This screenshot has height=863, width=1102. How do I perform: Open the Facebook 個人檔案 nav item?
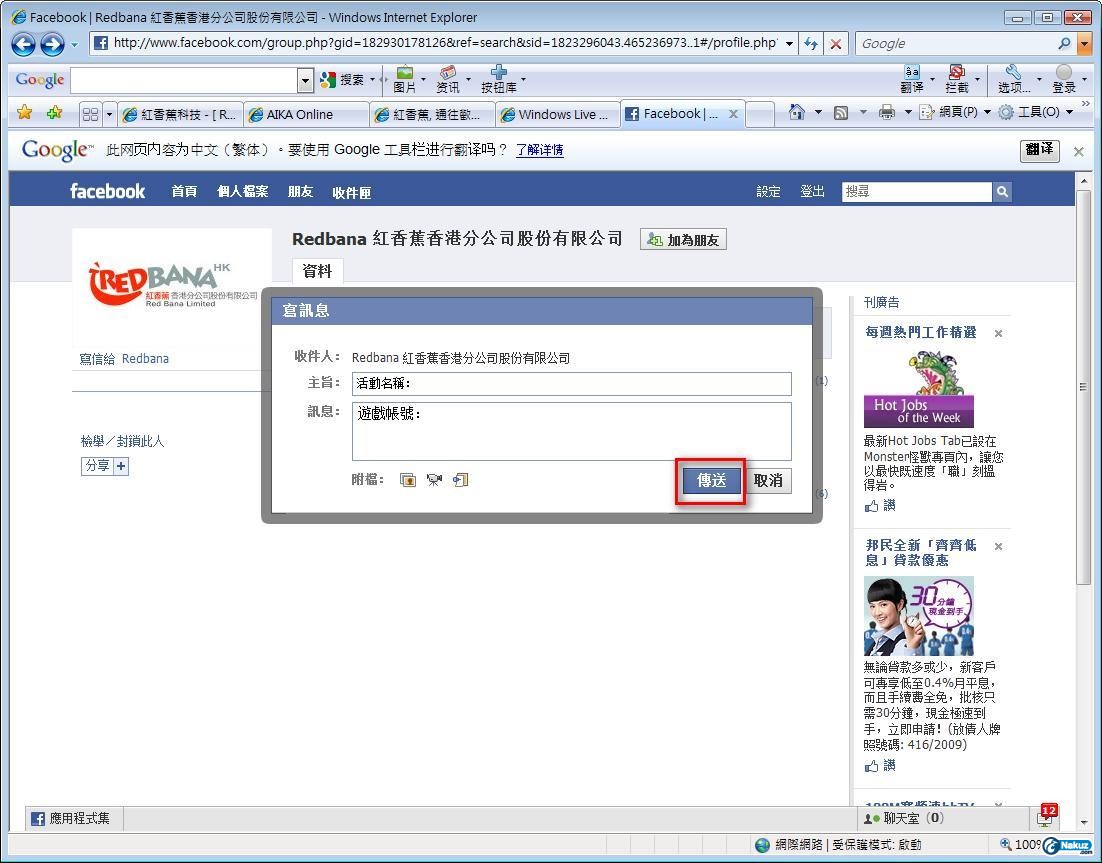click(x=242, y=191)
